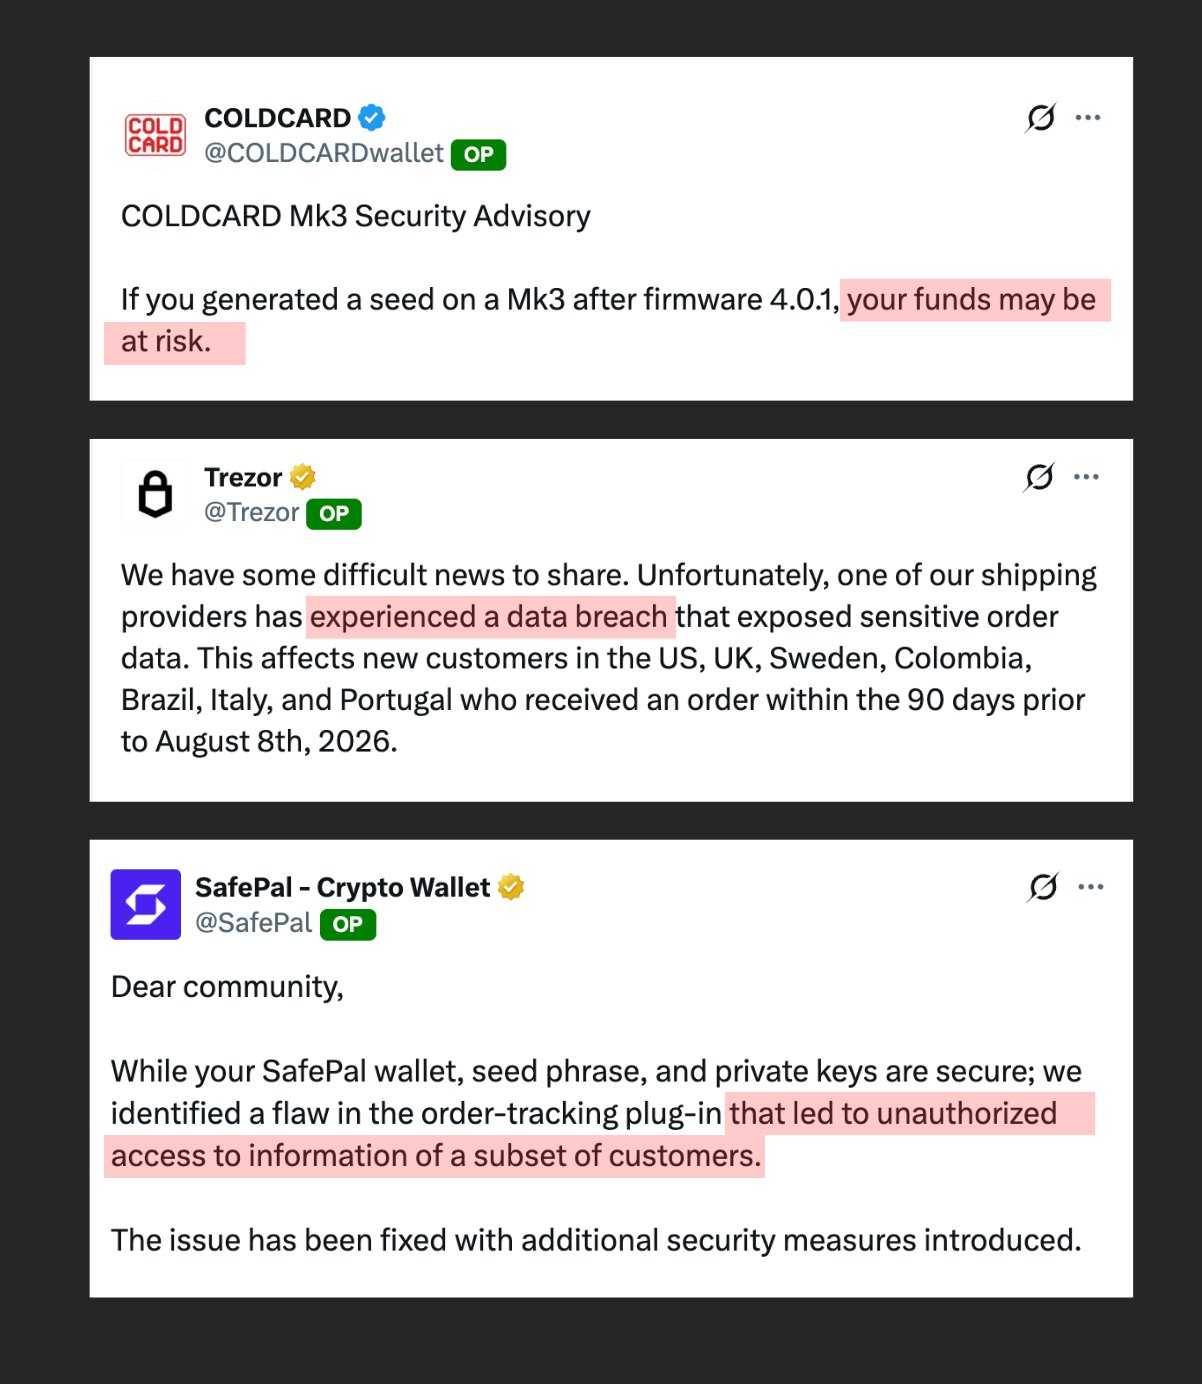Click the OP badge beside @COLDCARDwallet

click(x=478, y=154)
